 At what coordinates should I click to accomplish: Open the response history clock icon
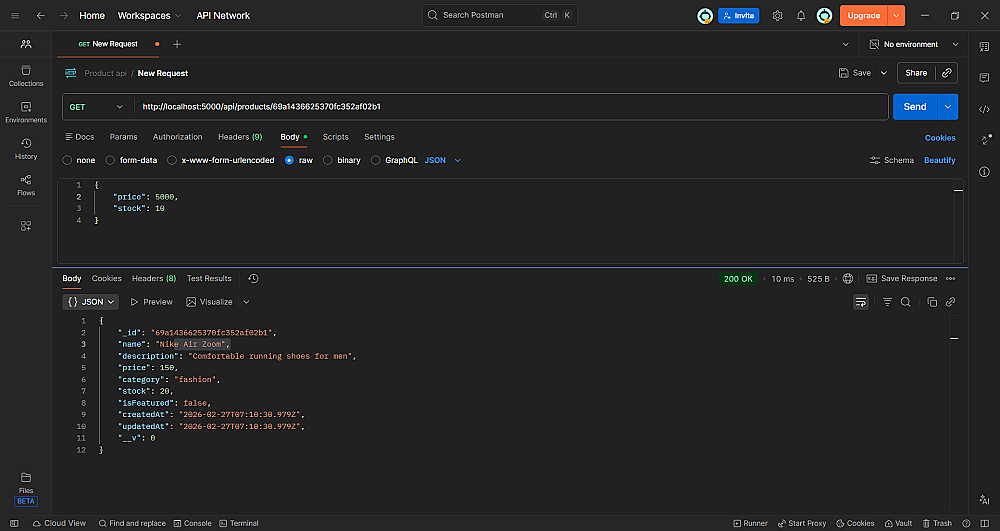253,278
